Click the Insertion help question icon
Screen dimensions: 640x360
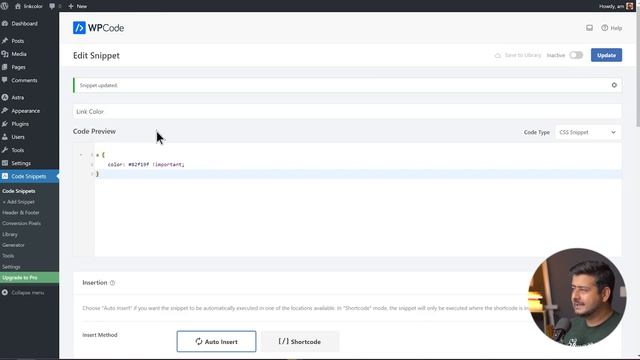pyautogui.click(x=112, y=283)
